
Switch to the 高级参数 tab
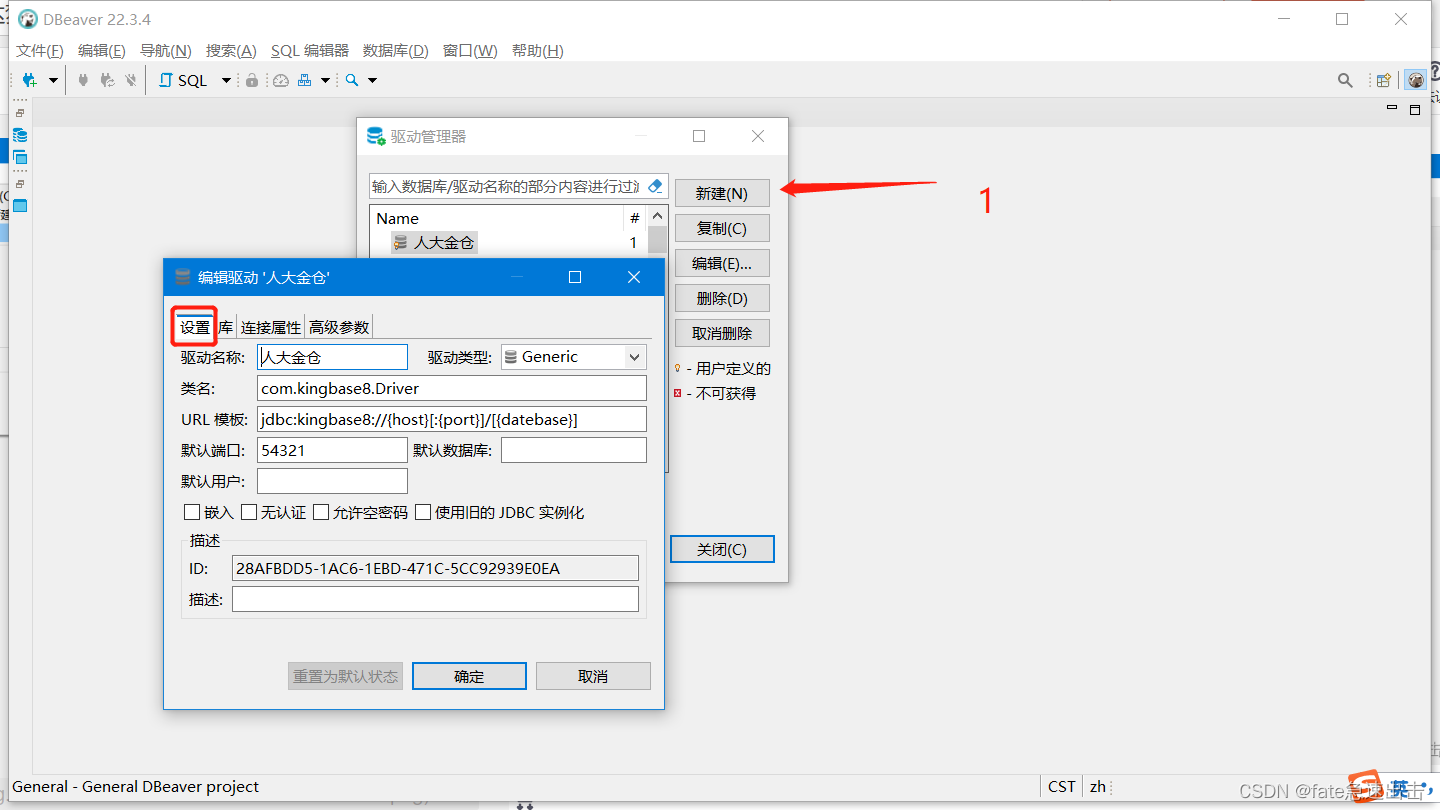pos(339,327)
